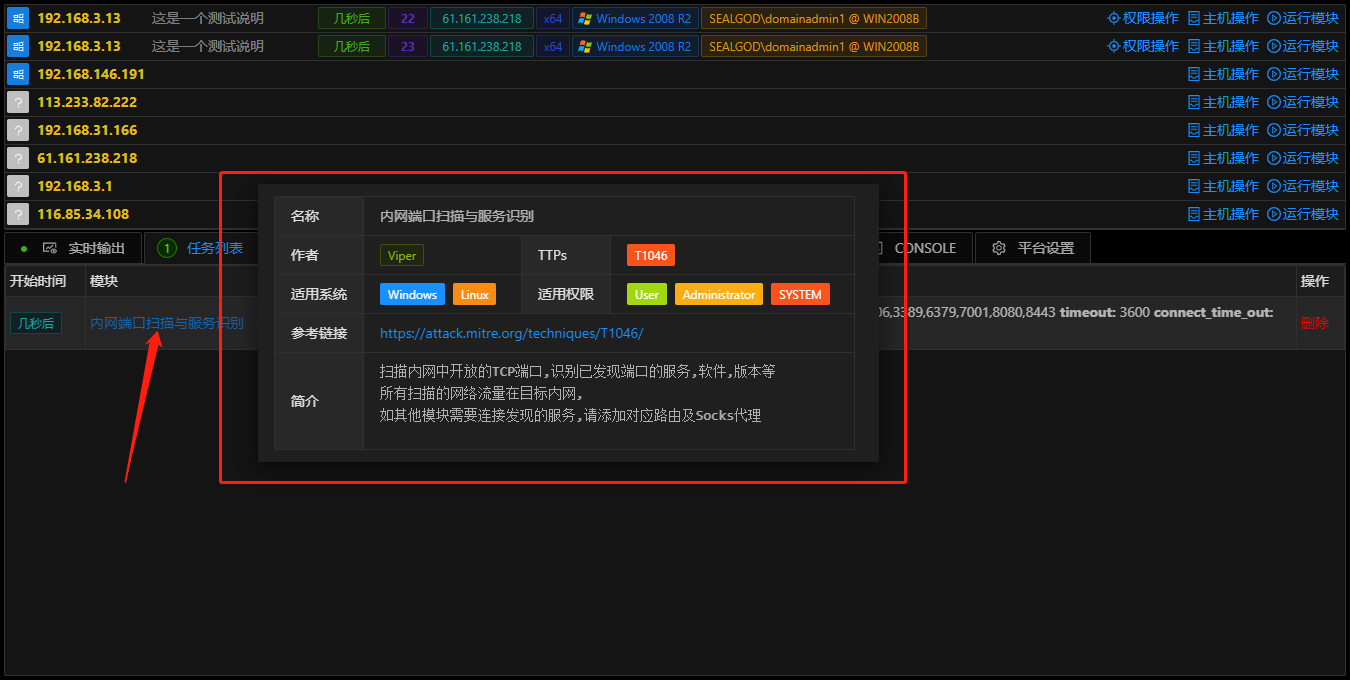Click 运行模块 for host 192.168.31.166
Image resolution: width=1350 pixels, height=680 pixels.
point(1303,130)
